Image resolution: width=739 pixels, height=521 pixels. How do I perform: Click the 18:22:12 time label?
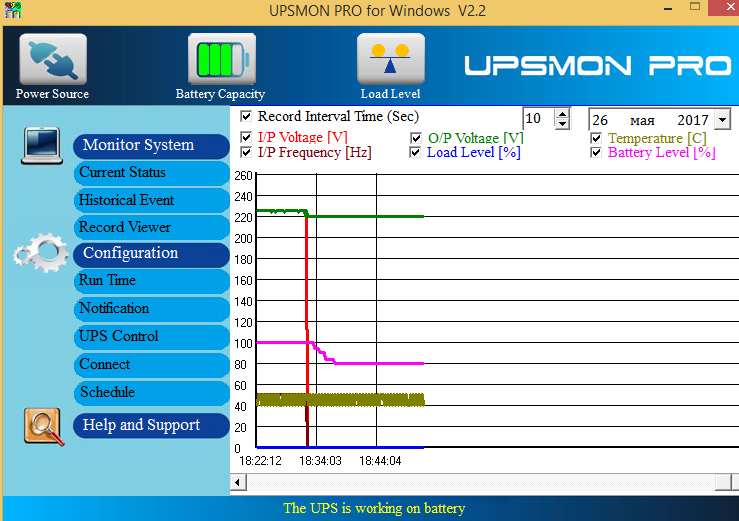click(x=260, y=461)
